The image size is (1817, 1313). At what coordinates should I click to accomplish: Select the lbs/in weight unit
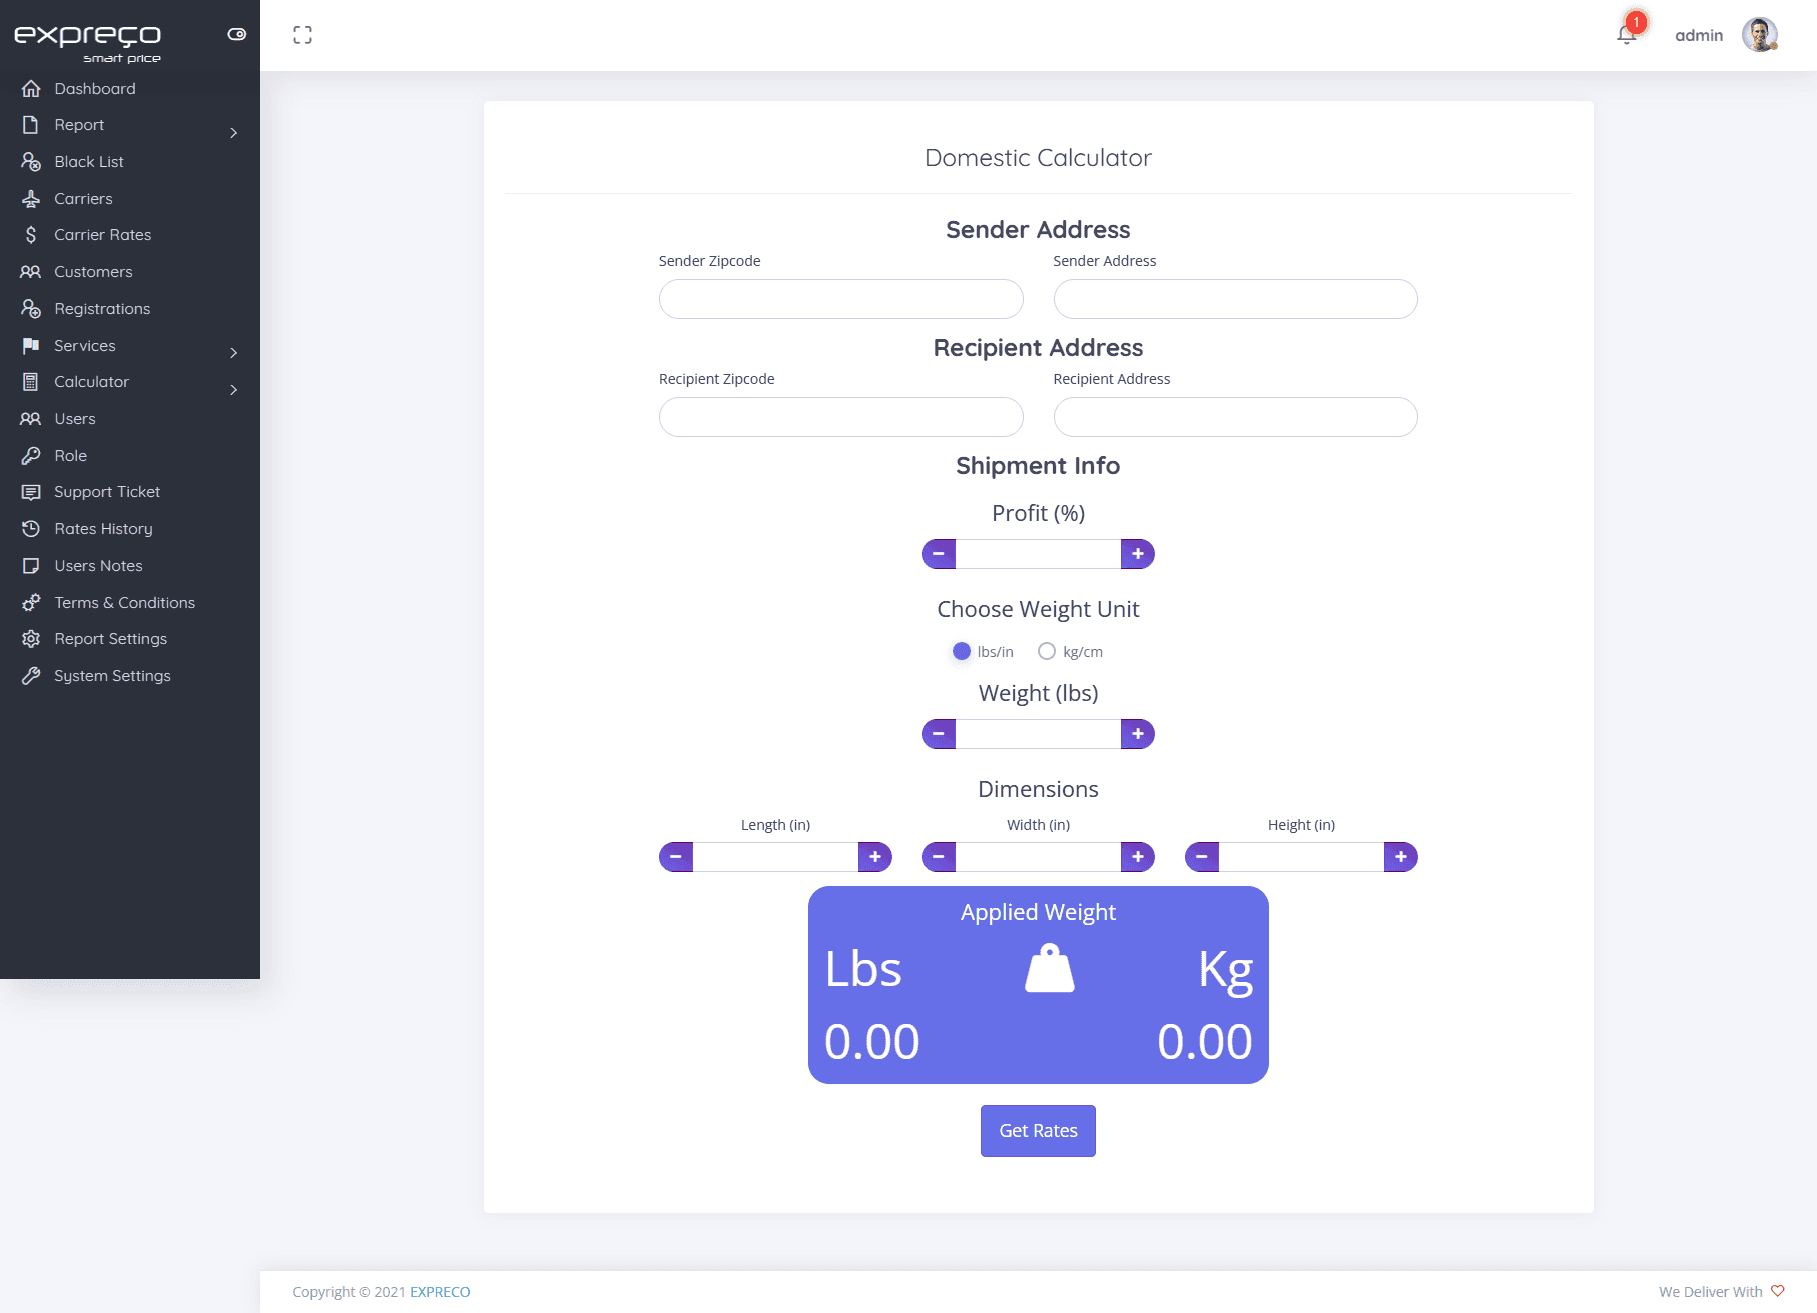click(x=962, y=651)
